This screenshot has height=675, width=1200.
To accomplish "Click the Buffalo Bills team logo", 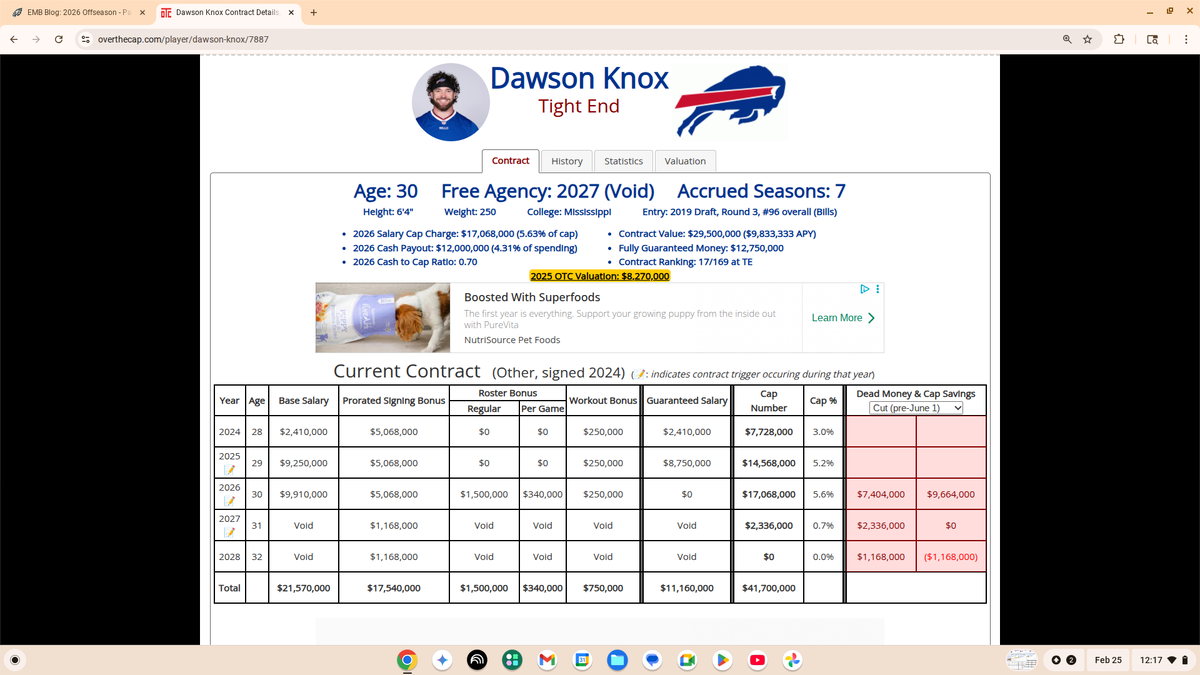I will 729,102.
